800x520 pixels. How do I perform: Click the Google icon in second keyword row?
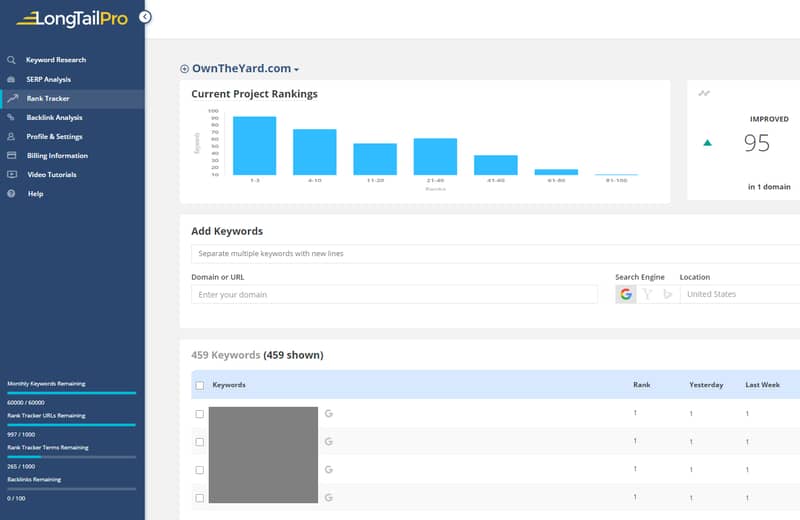[329, 441]
